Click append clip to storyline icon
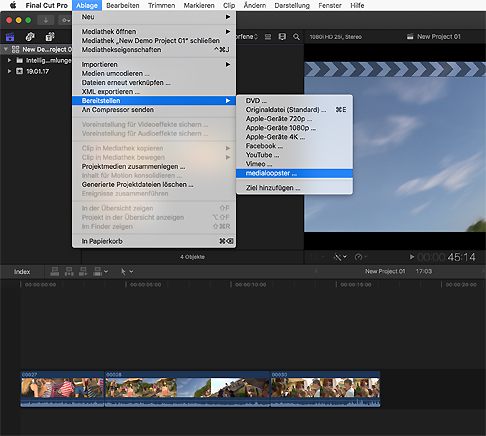The width and height of the screenshot is (486, 436). [x=83, y=272]
